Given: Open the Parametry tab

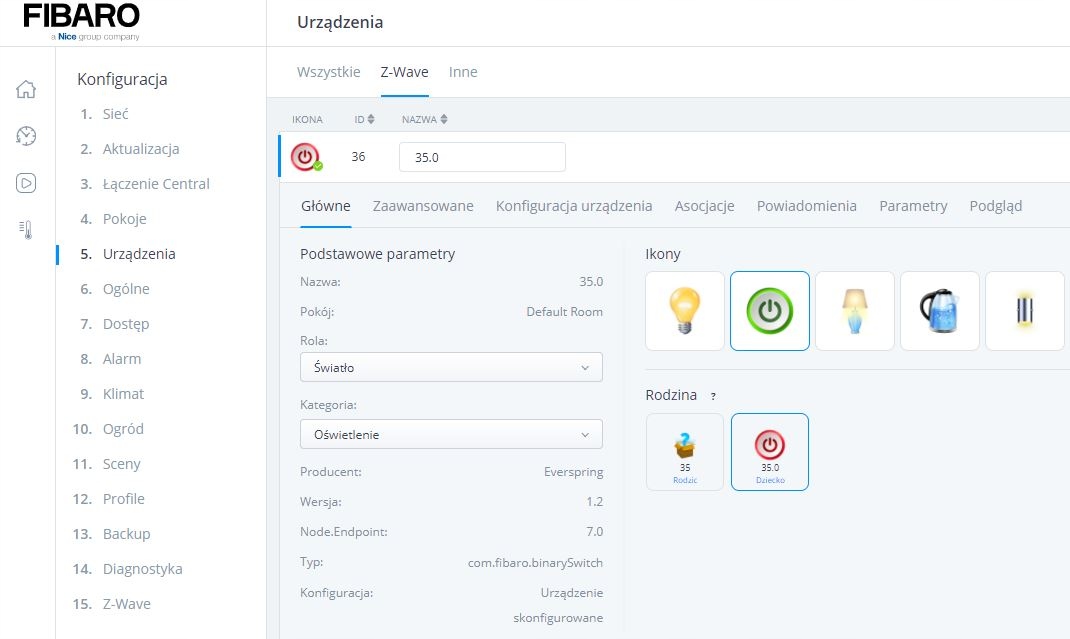Looking at the screenshot, I should click(913, 205).
